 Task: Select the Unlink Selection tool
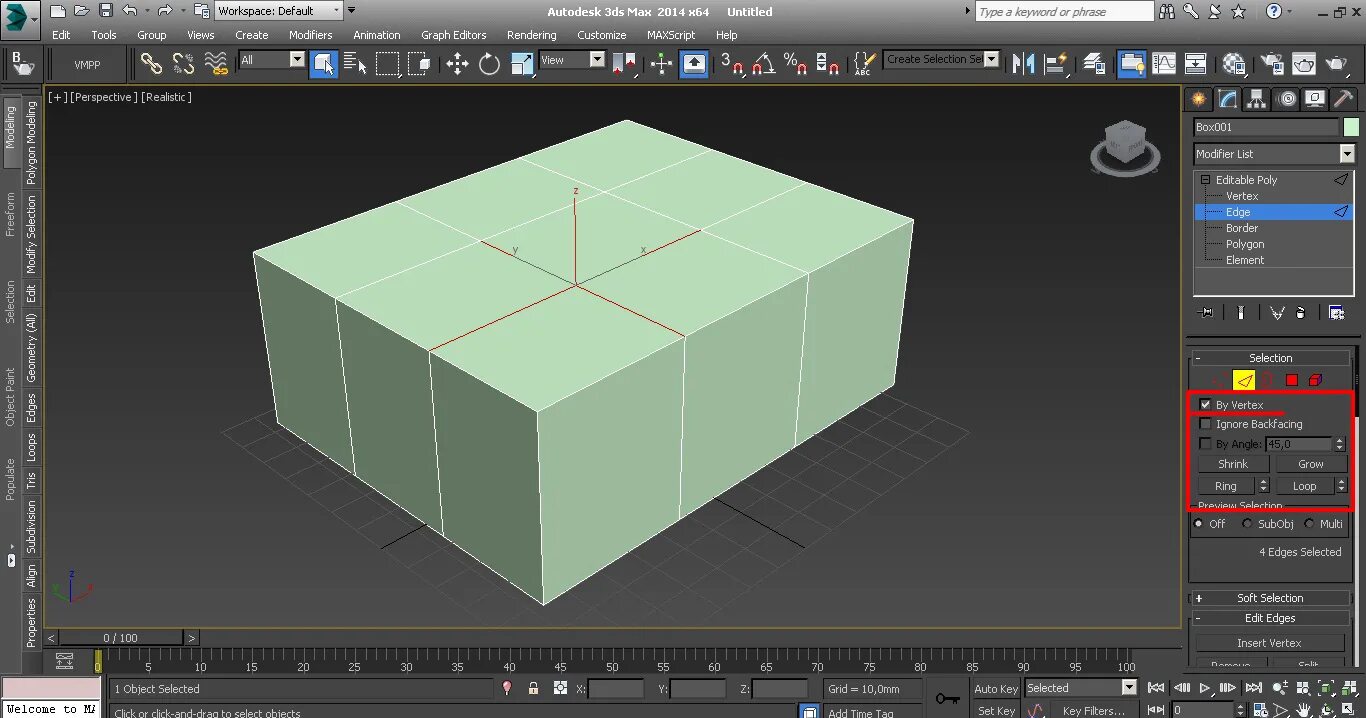pyautogui.click(x=183, y=64)
